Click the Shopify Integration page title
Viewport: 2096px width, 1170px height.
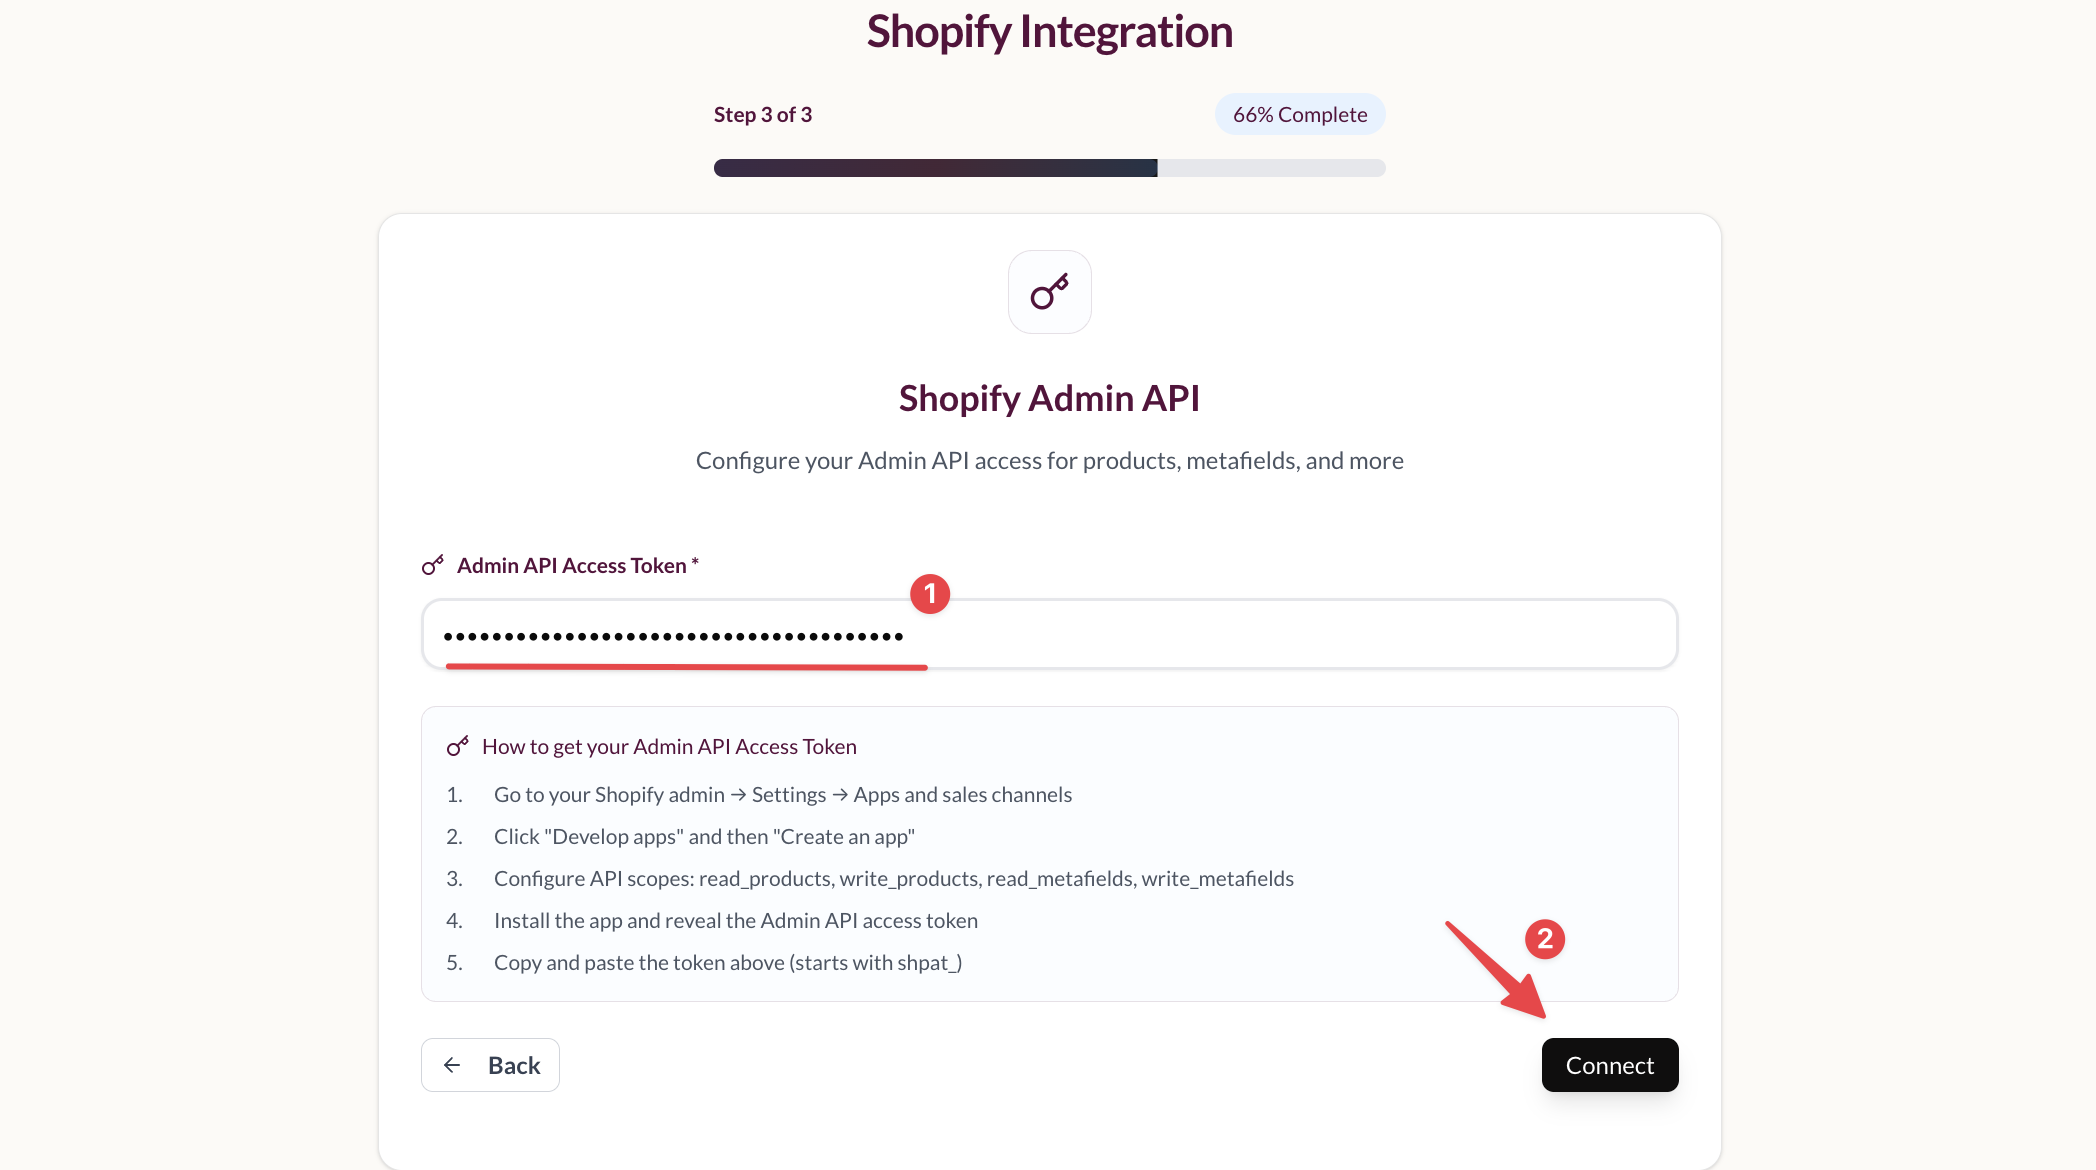click(1049, 32)
